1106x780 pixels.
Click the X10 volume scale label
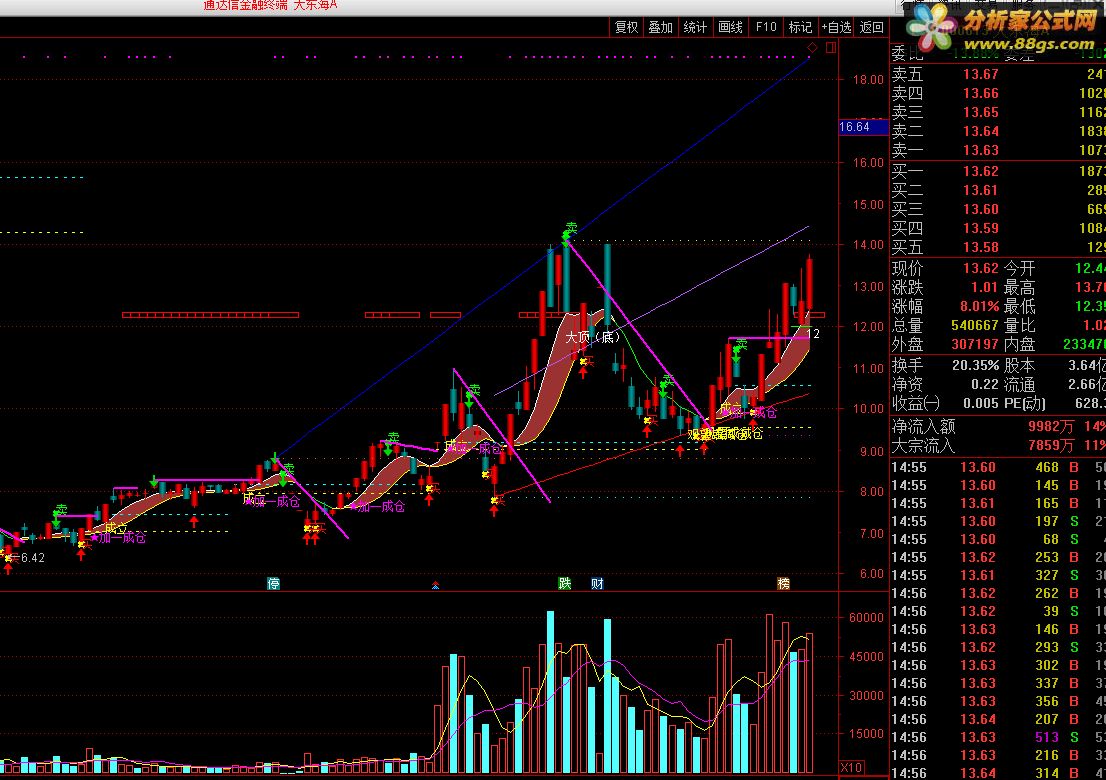point(851,767)
